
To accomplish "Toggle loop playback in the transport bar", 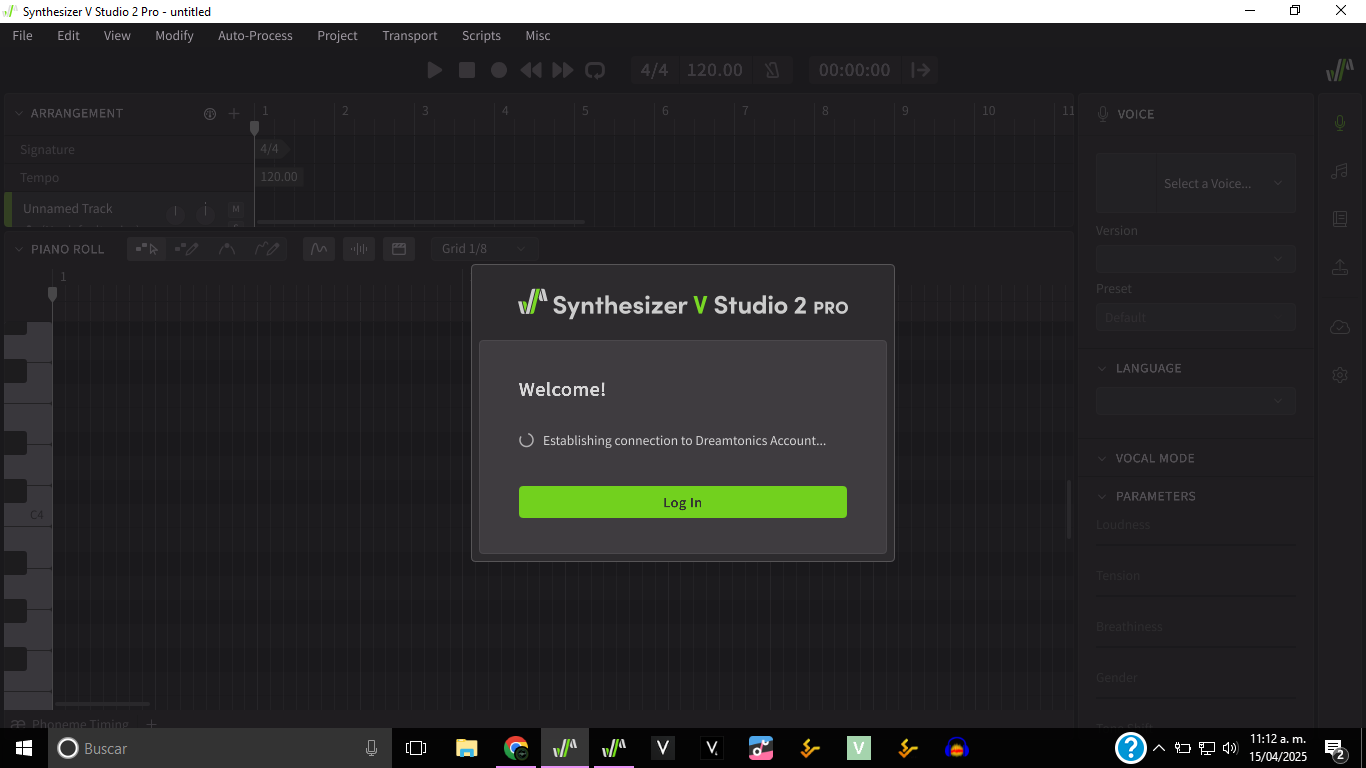I will click(595, 70).
